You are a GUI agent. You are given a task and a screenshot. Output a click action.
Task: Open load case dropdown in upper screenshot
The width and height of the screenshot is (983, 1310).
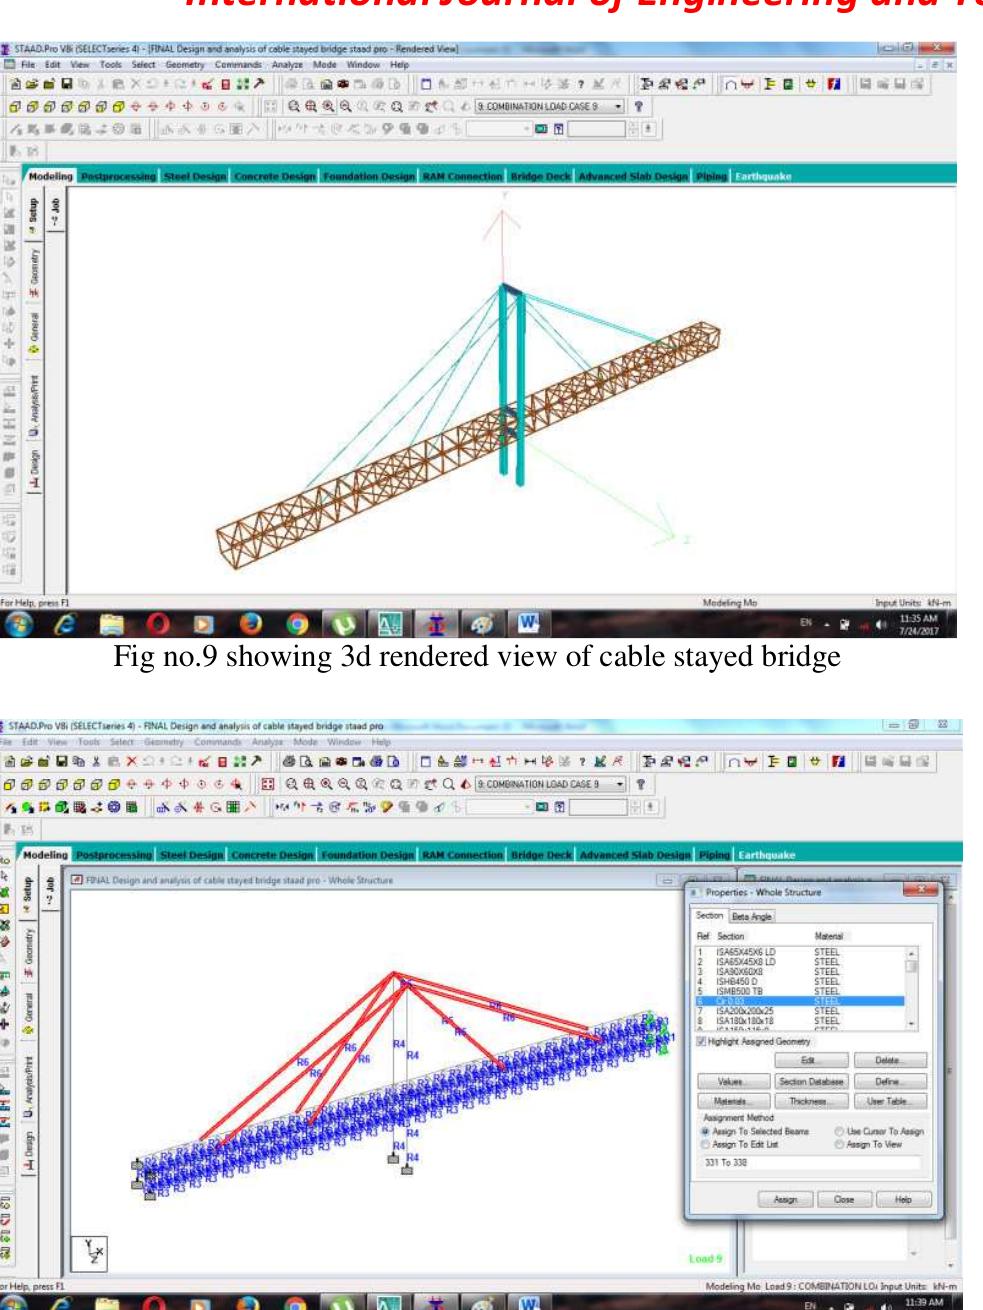618,106
